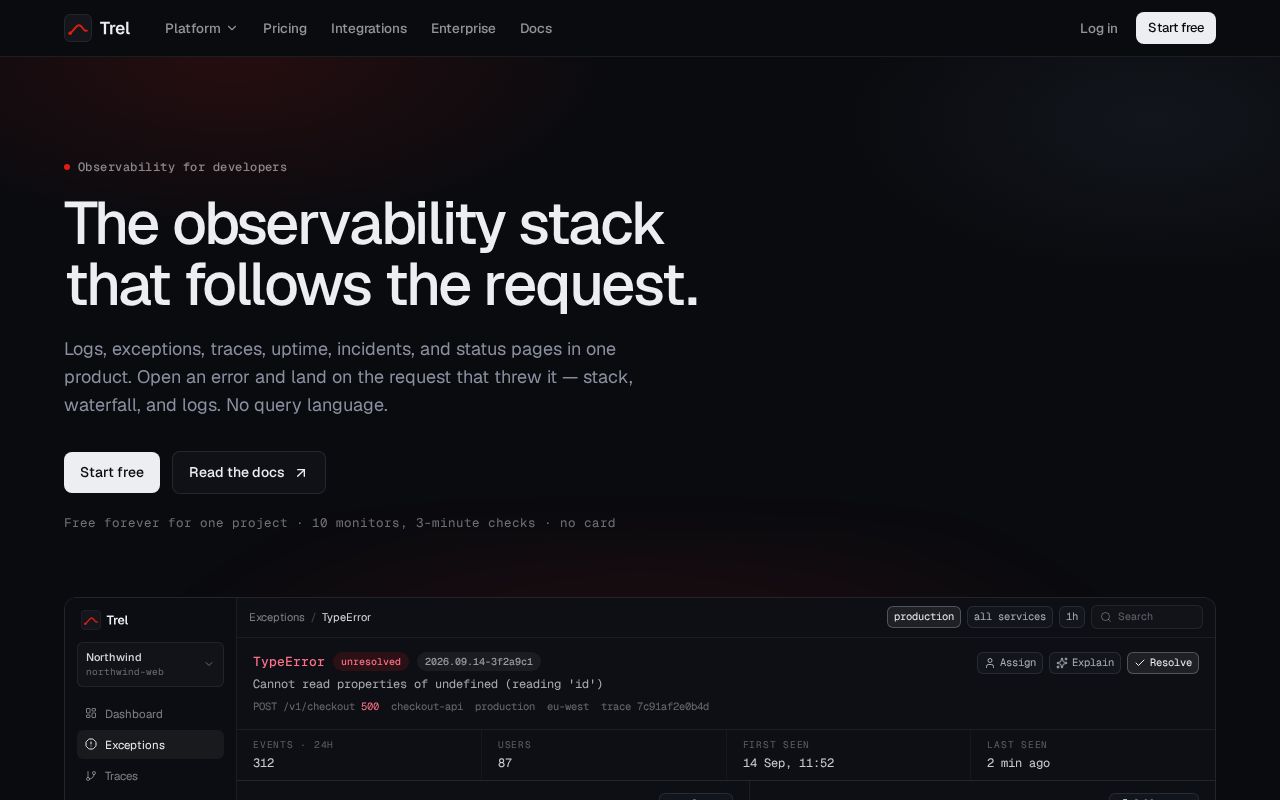Click the release tag 2026.09.14-3f2a9c1
Screen dimensions: 1280x800
(x=479, y=662)
